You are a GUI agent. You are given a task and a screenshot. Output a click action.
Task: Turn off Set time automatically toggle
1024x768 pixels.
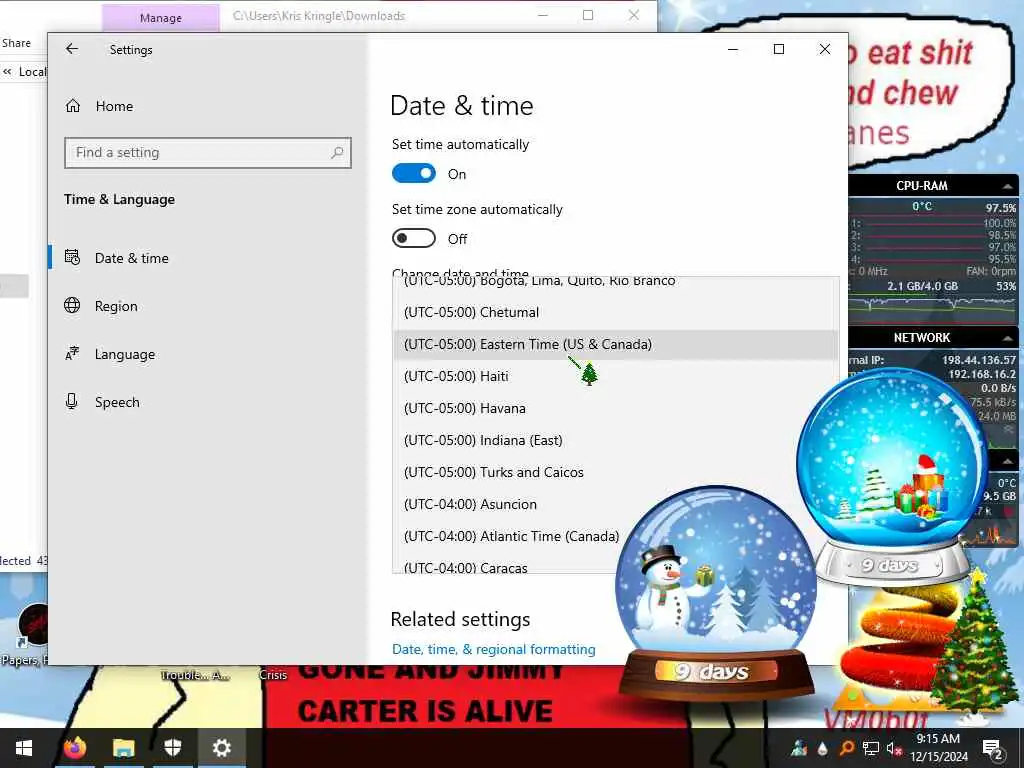[413, 174]
